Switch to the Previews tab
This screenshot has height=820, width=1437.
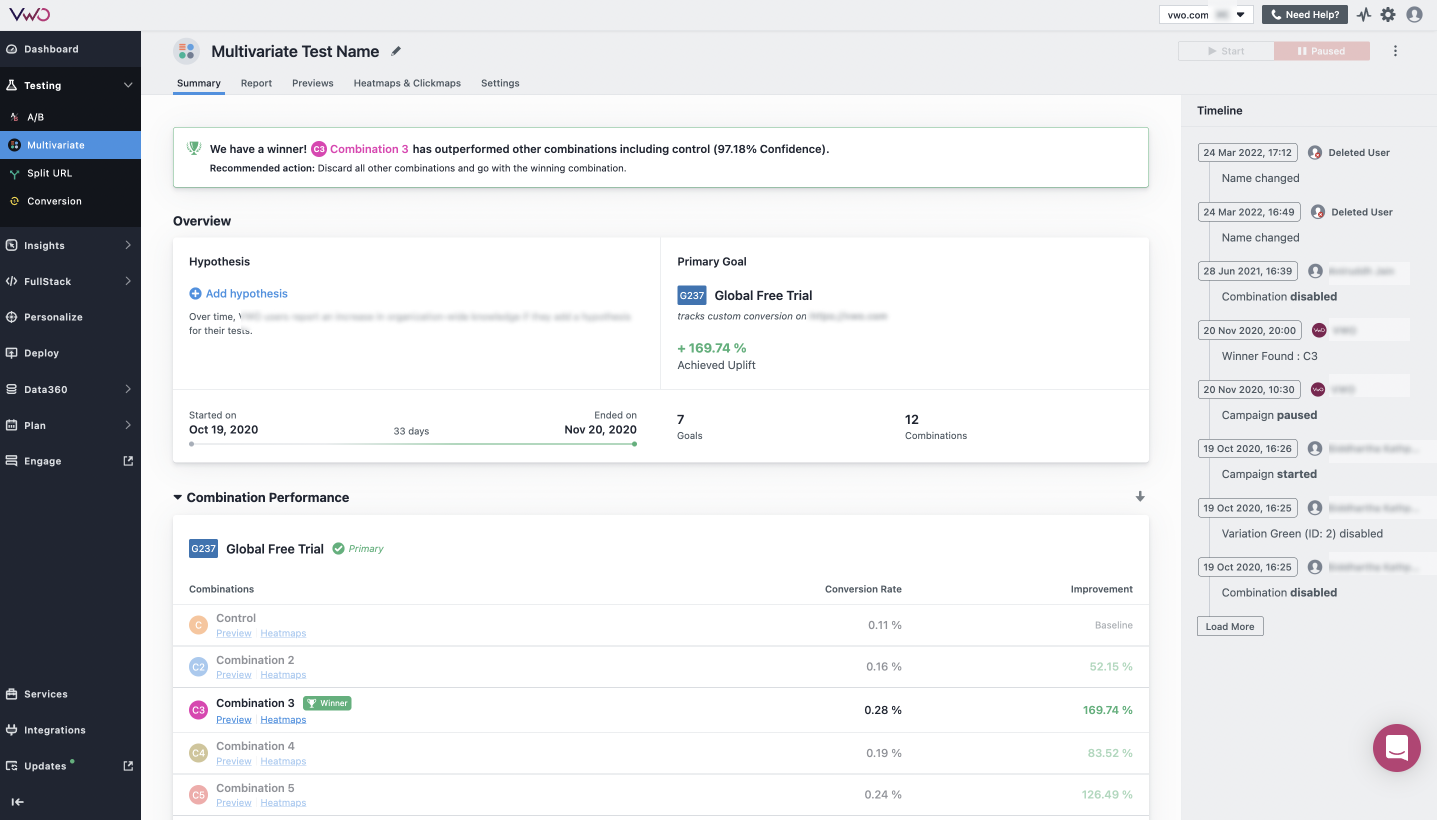tap(313, 83)
